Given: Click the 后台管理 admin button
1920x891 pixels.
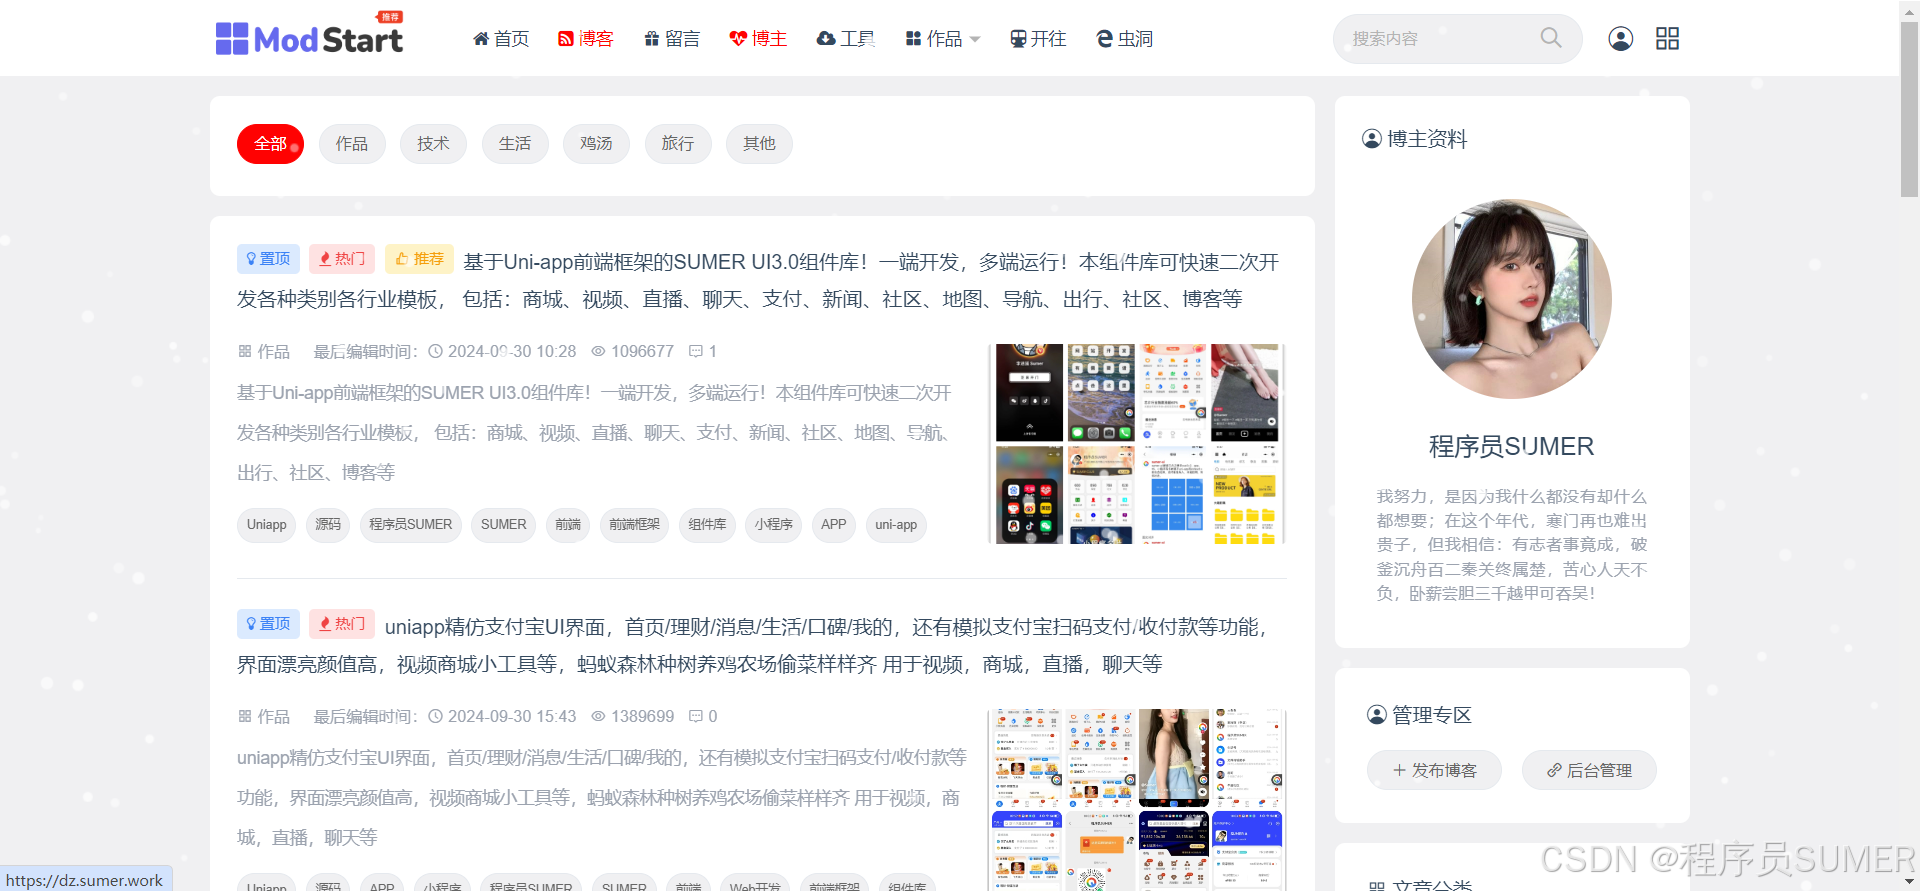Looking at the screenshot, I should 1589,770.
